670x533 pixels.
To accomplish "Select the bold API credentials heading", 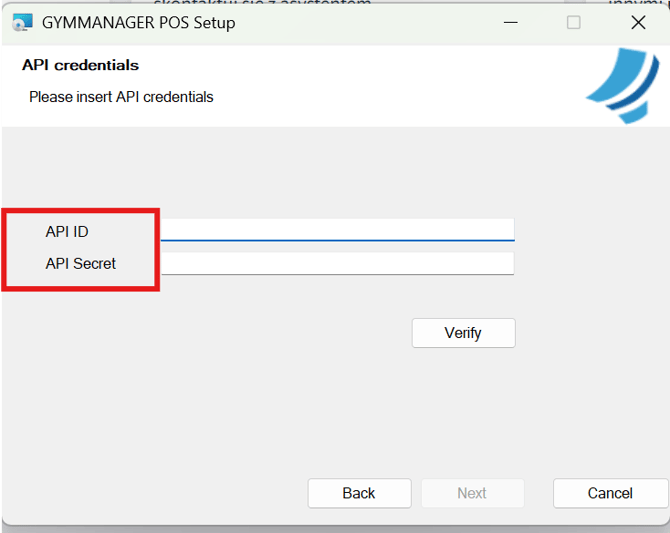I will pos(80,65).
